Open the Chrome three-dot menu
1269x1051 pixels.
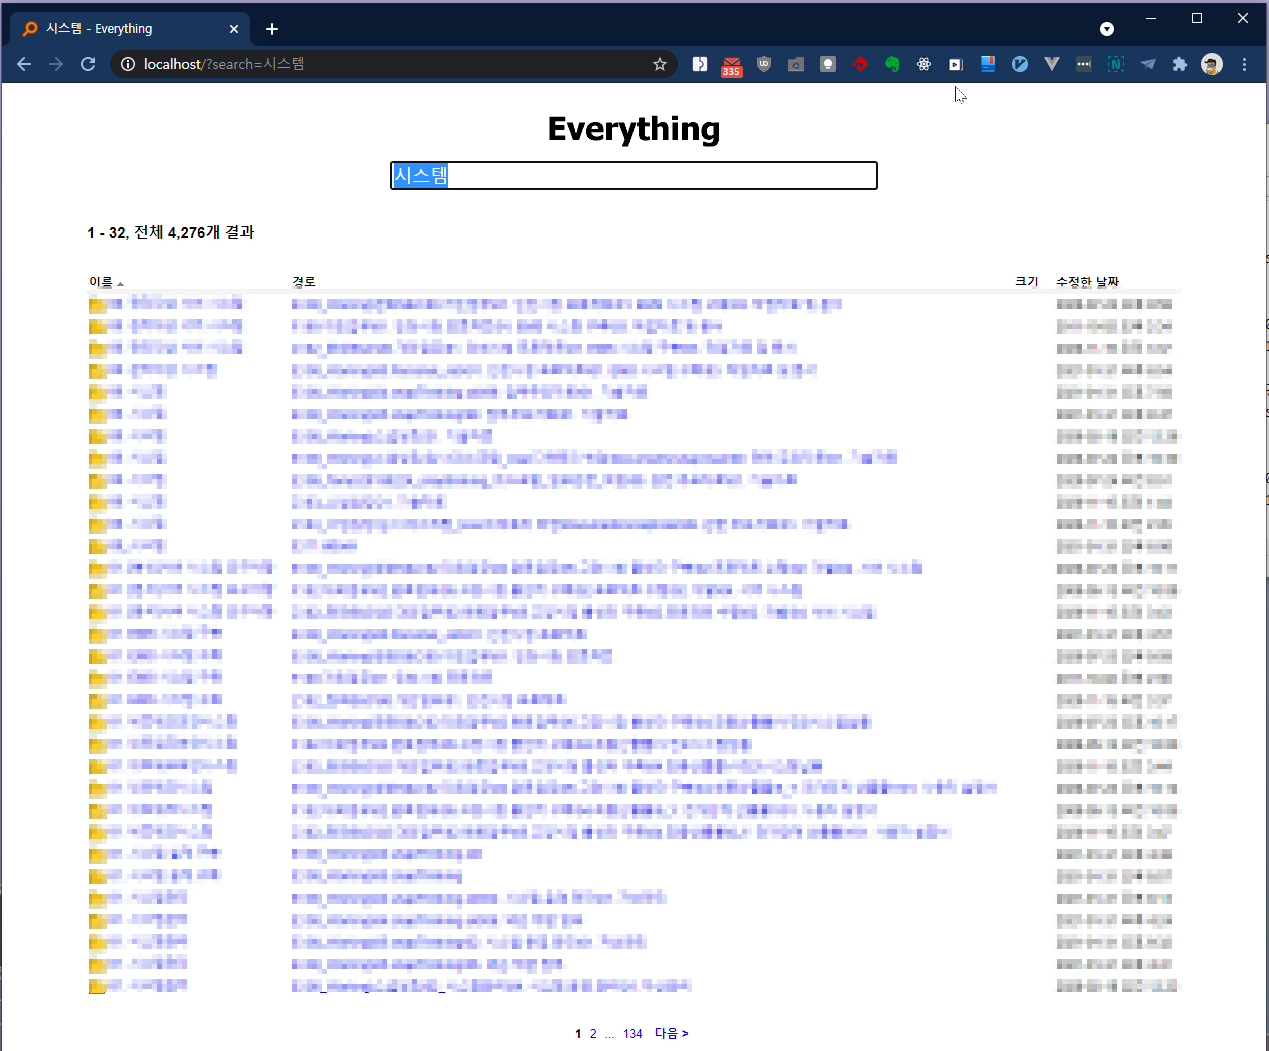1244,64
